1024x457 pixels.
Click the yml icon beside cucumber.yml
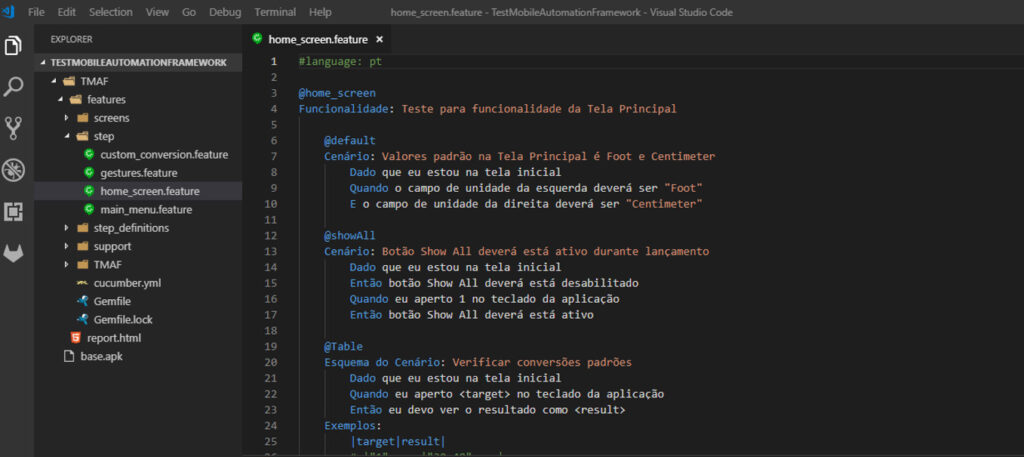(x=82, y=283)
